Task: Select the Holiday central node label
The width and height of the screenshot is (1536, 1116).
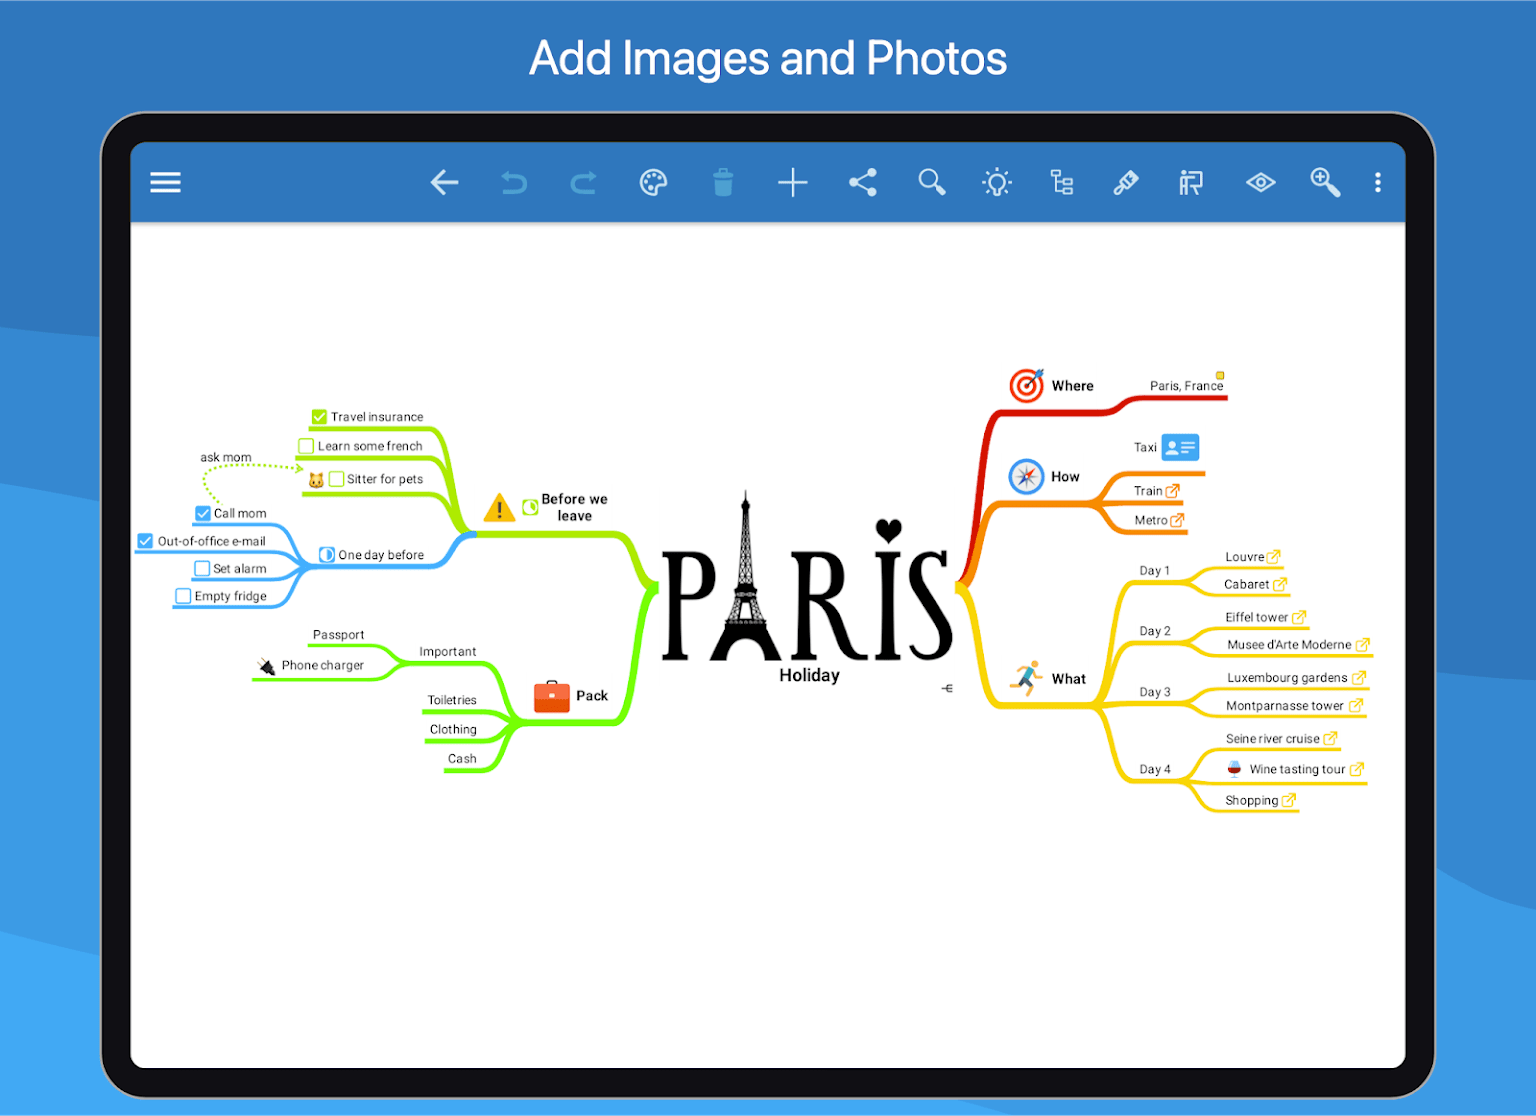Action: pos(809,676)
